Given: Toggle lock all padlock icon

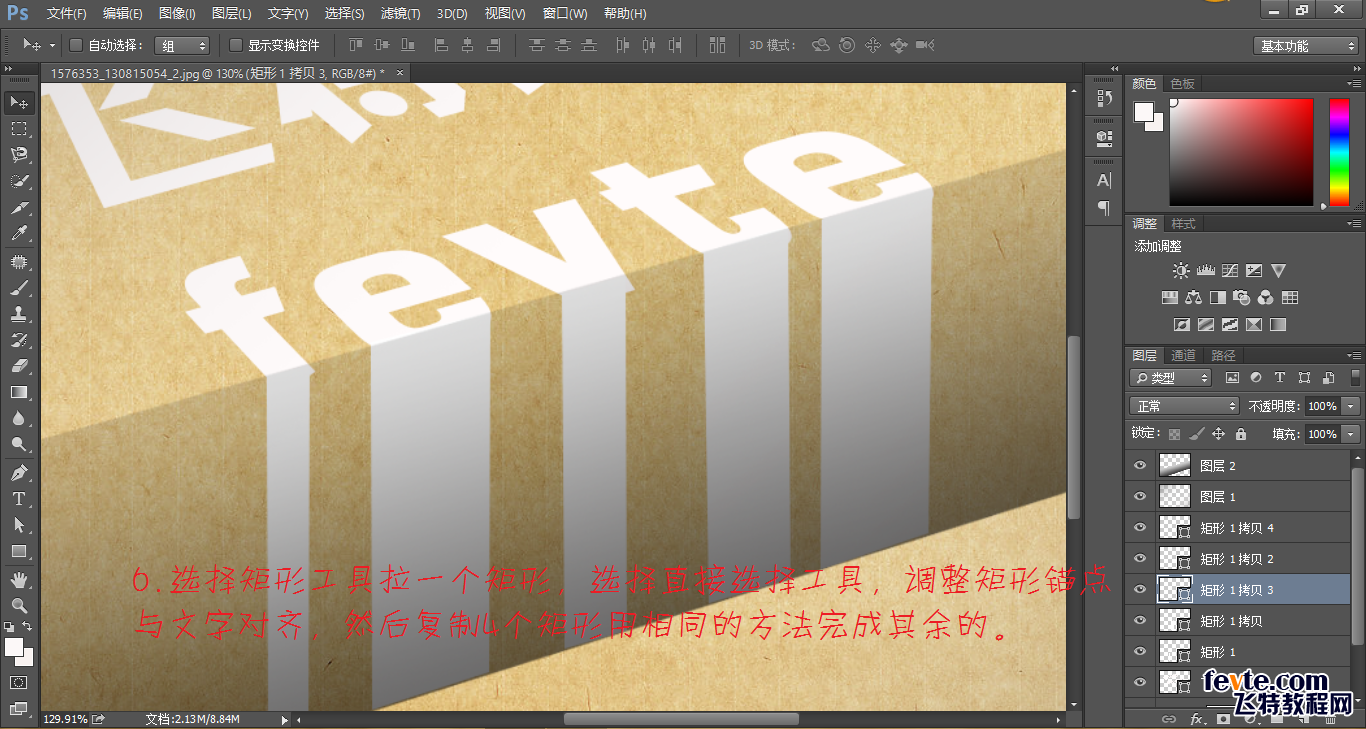Looking at the screenshot, I should 1240,434.
